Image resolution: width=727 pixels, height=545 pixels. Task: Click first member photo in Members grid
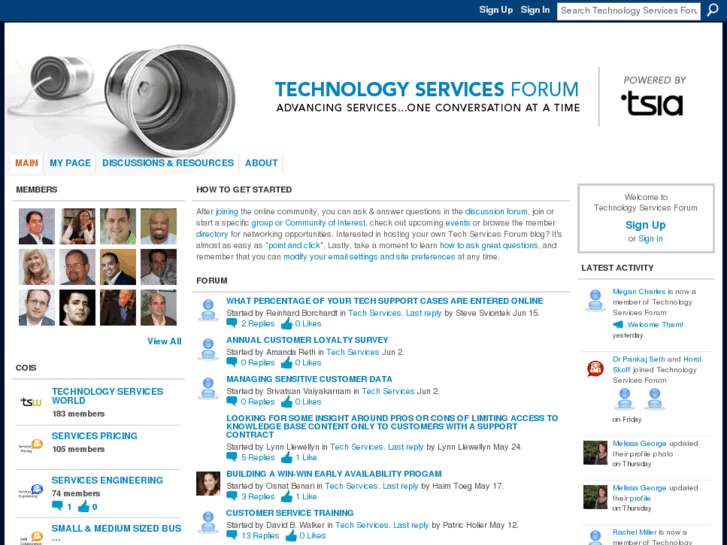(x=37, y=226)
